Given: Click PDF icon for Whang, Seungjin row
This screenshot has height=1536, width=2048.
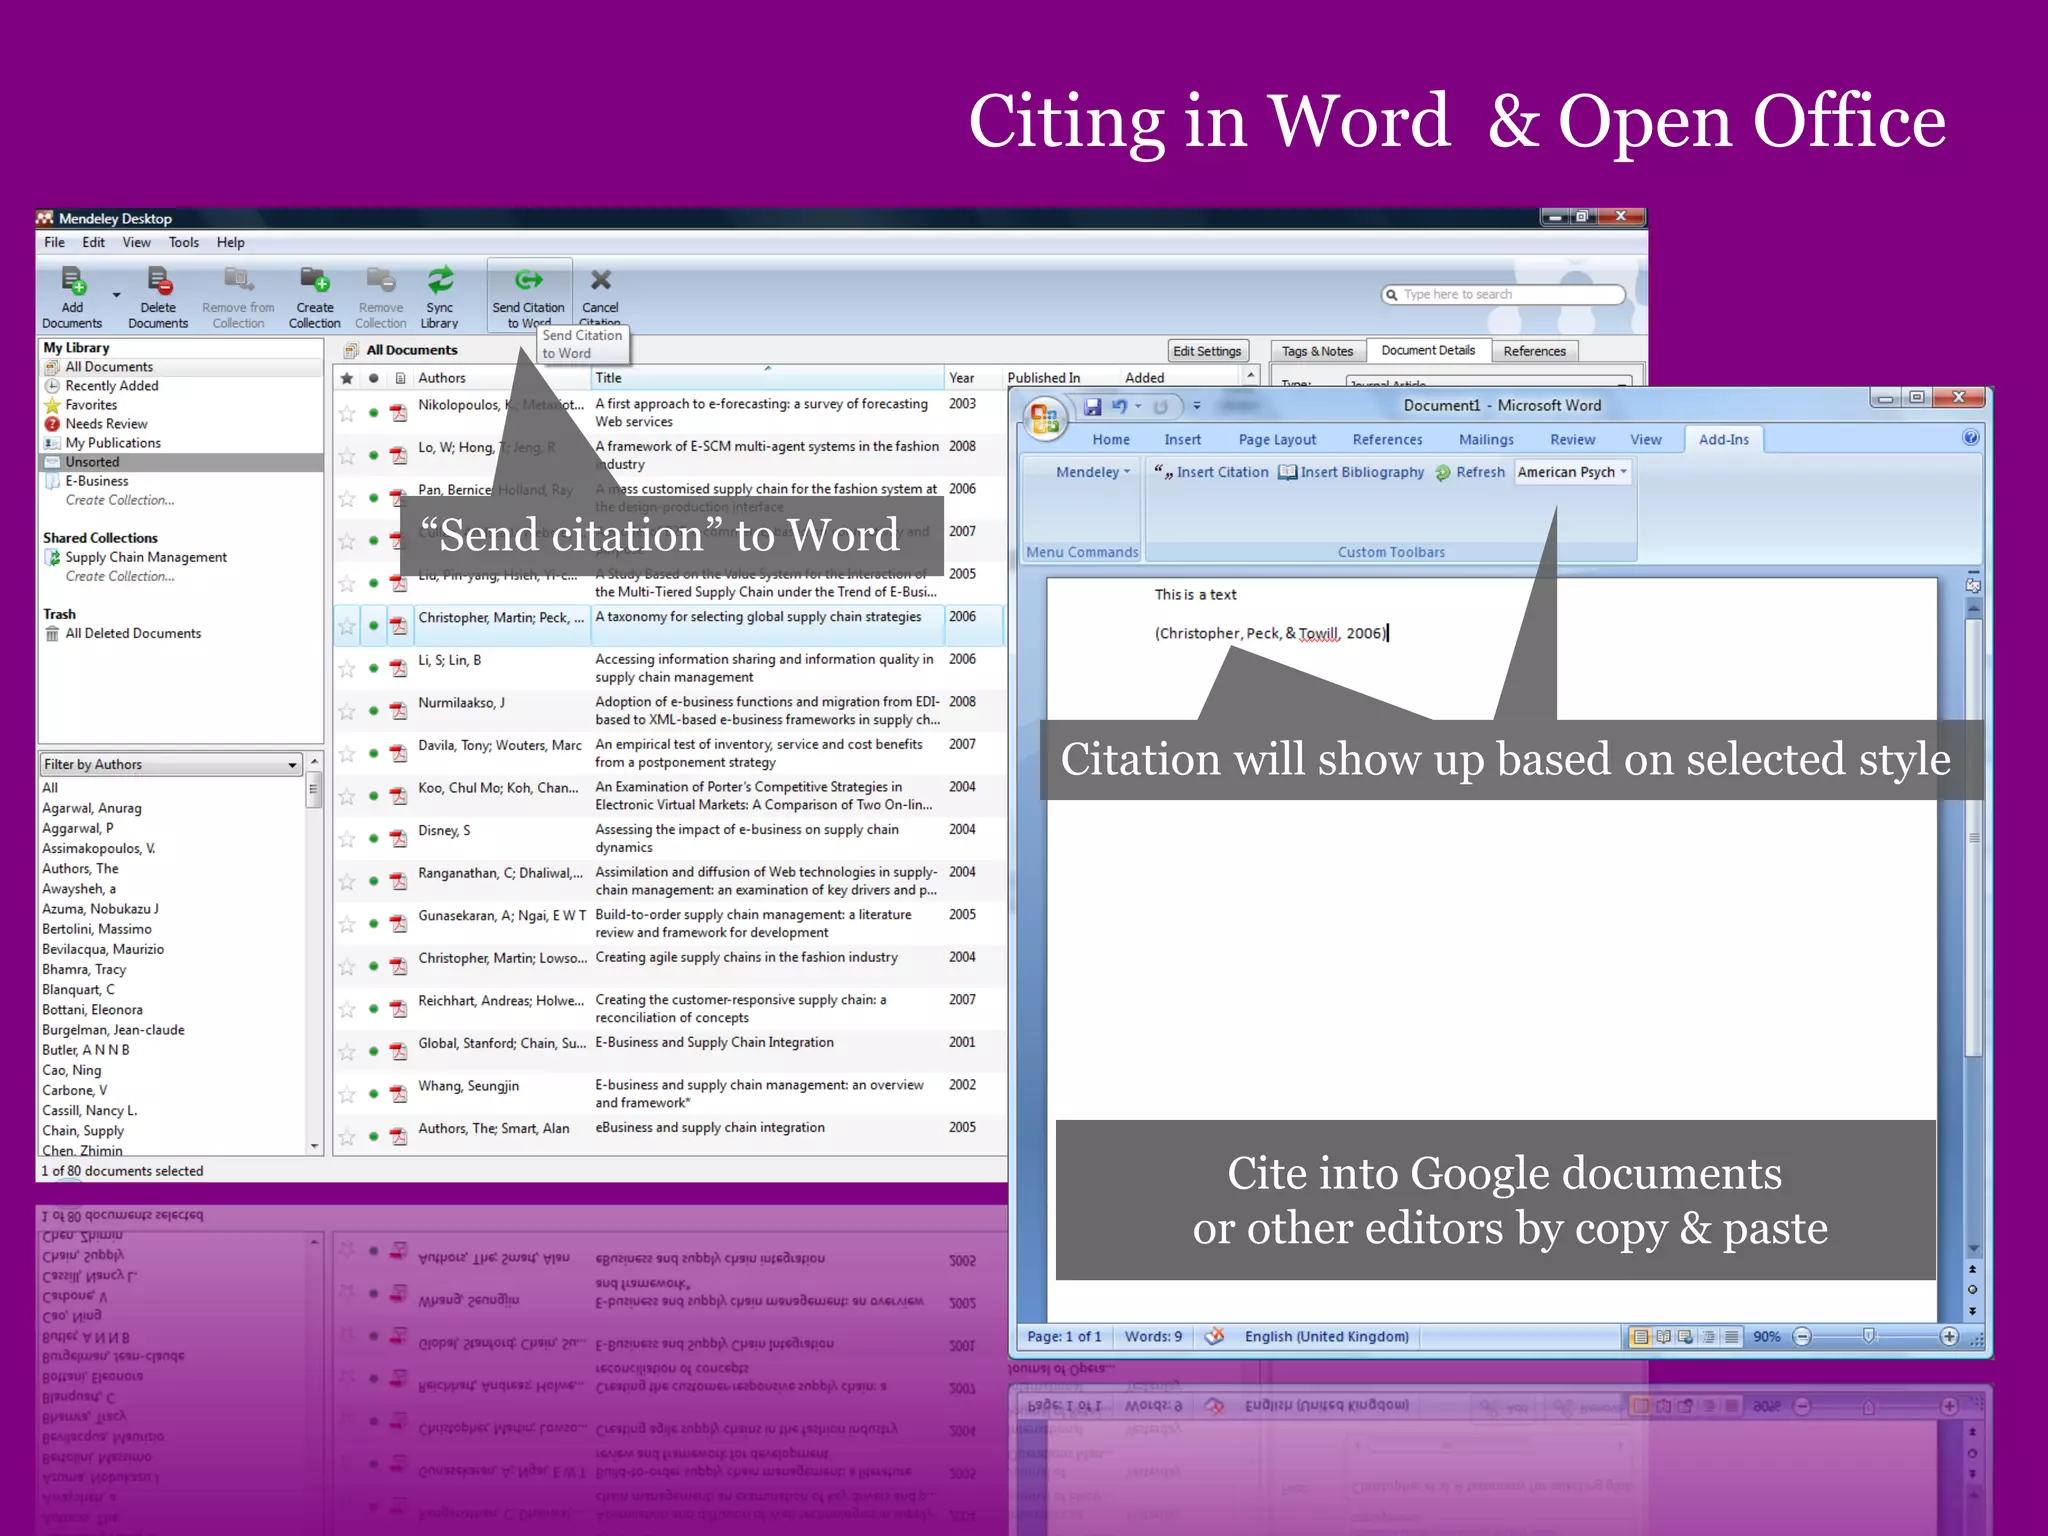Looking at the screenshot, I should tap(398, 1094).
